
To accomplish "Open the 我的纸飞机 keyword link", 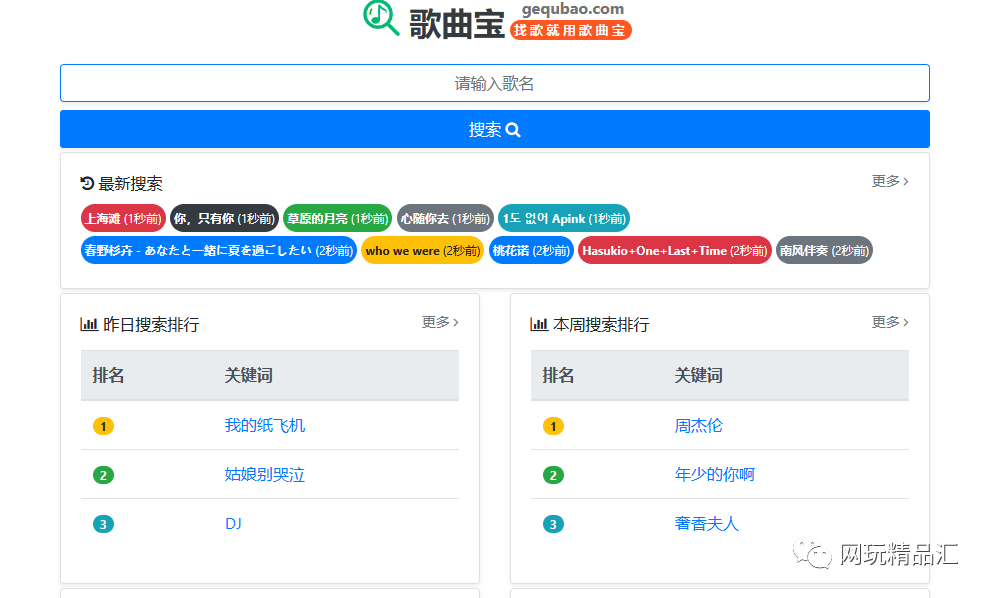I will click(x=265, y=425).
